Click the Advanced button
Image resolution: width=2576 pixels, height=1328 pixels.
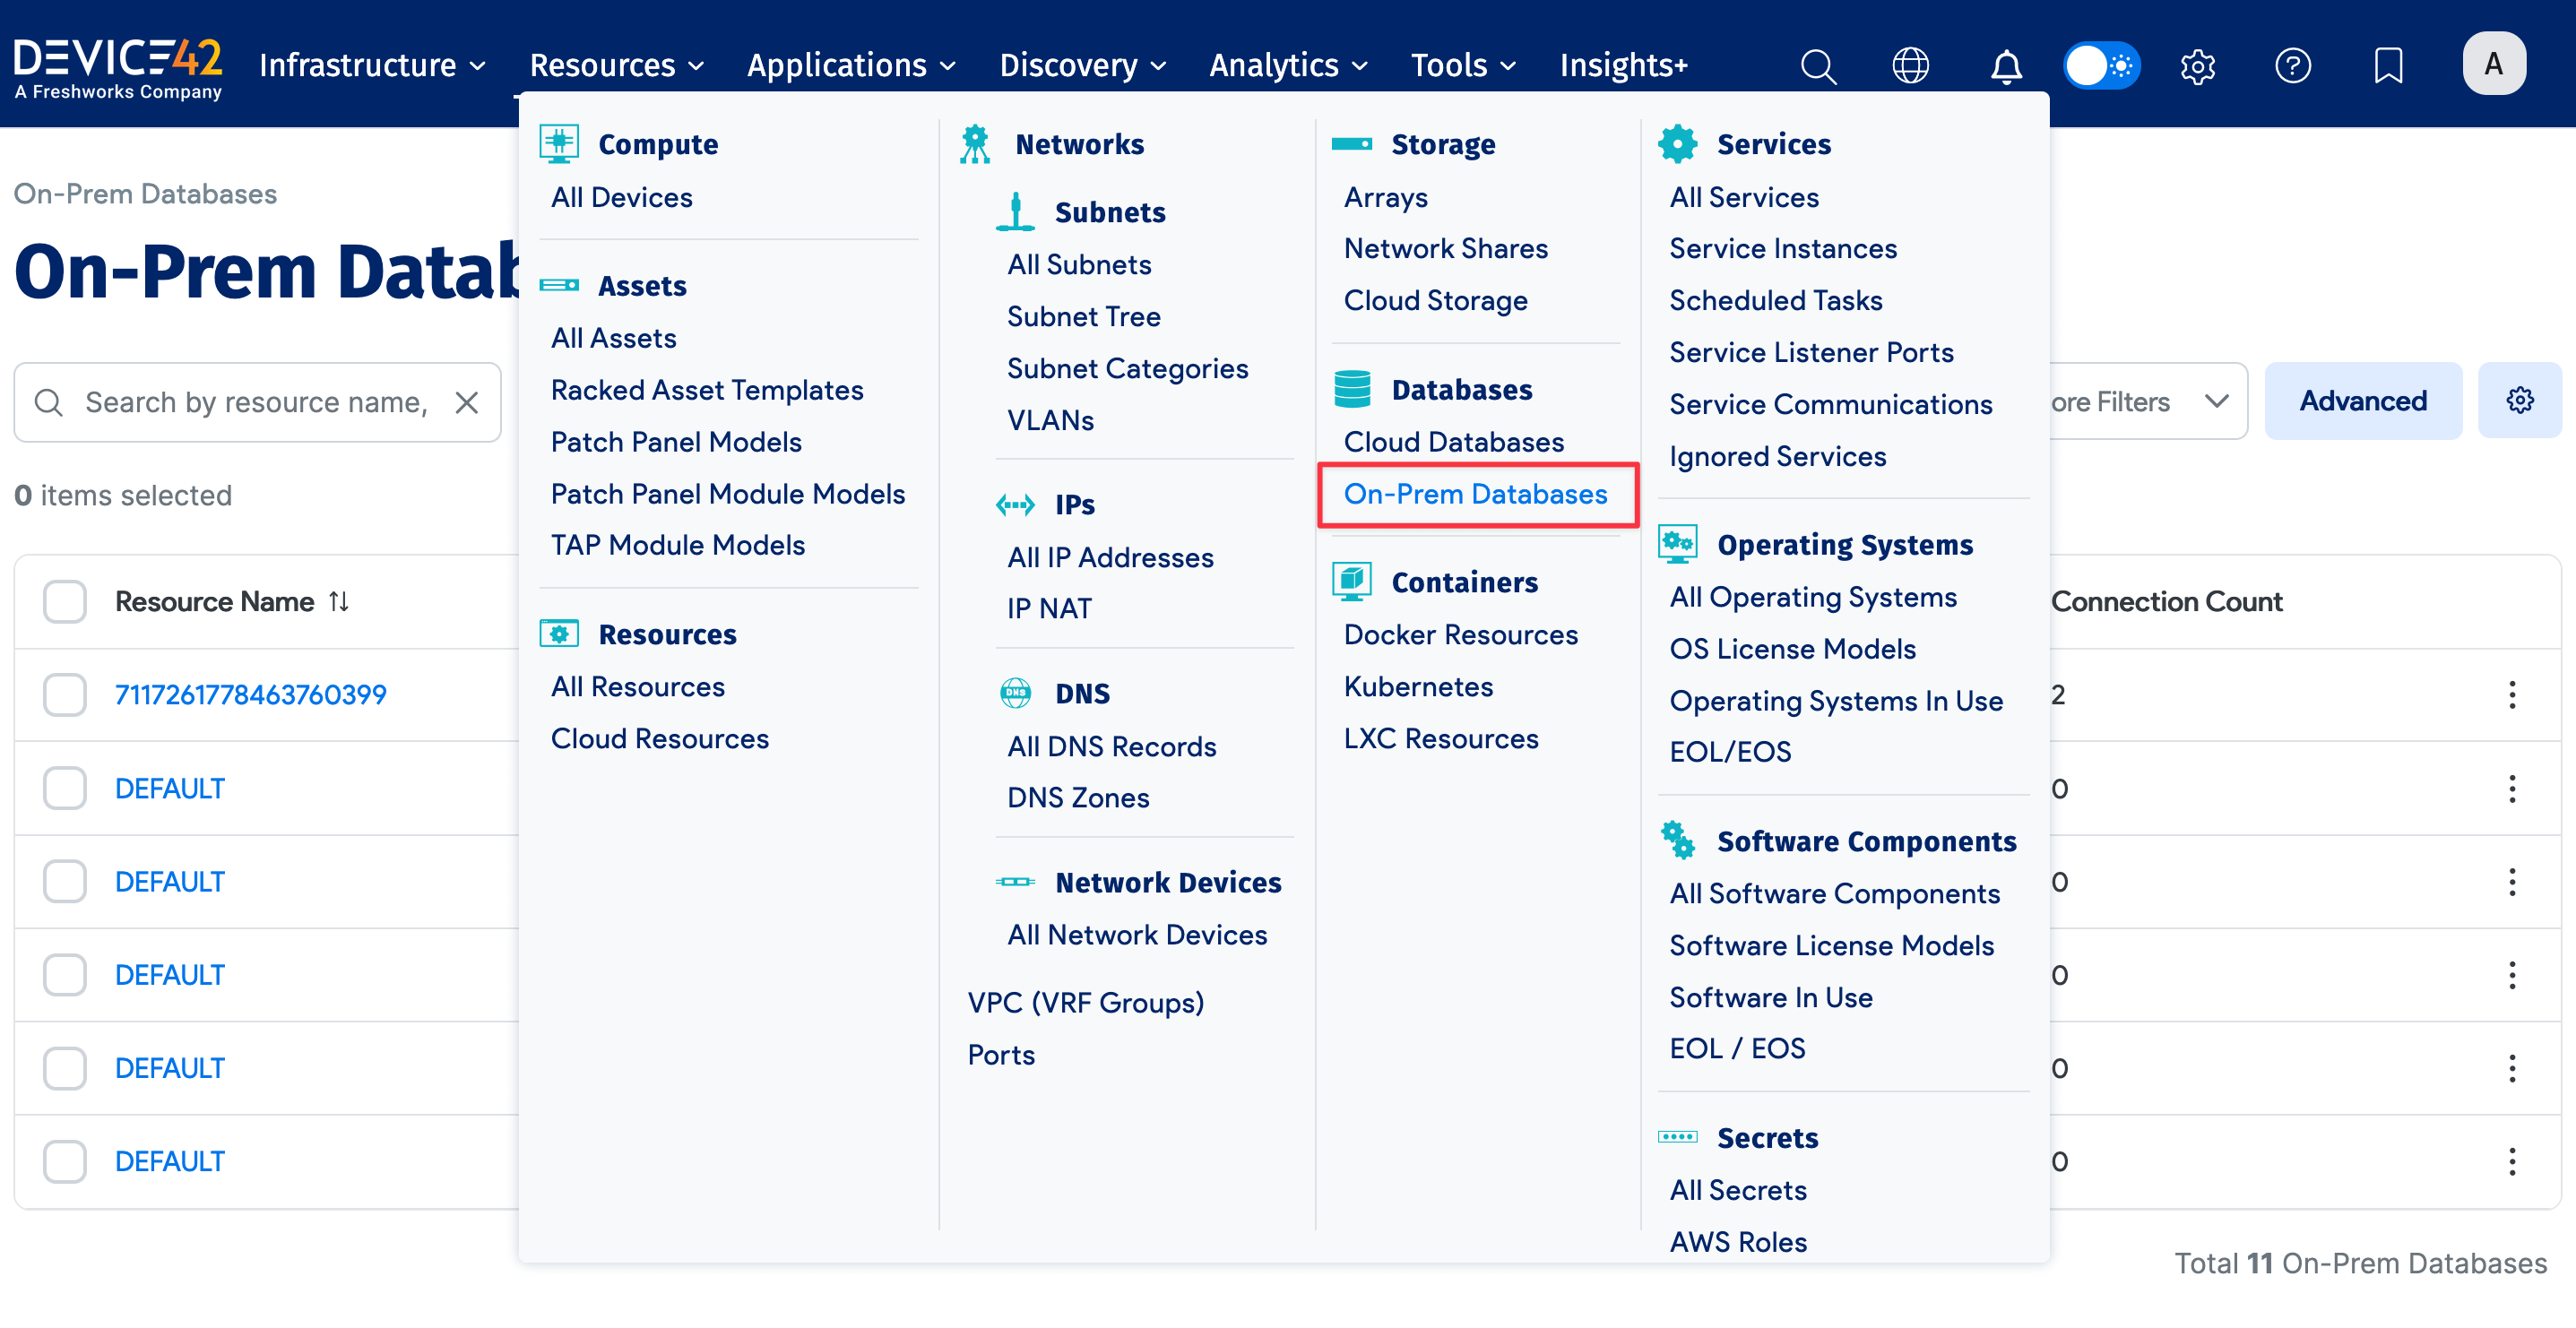2363,400
